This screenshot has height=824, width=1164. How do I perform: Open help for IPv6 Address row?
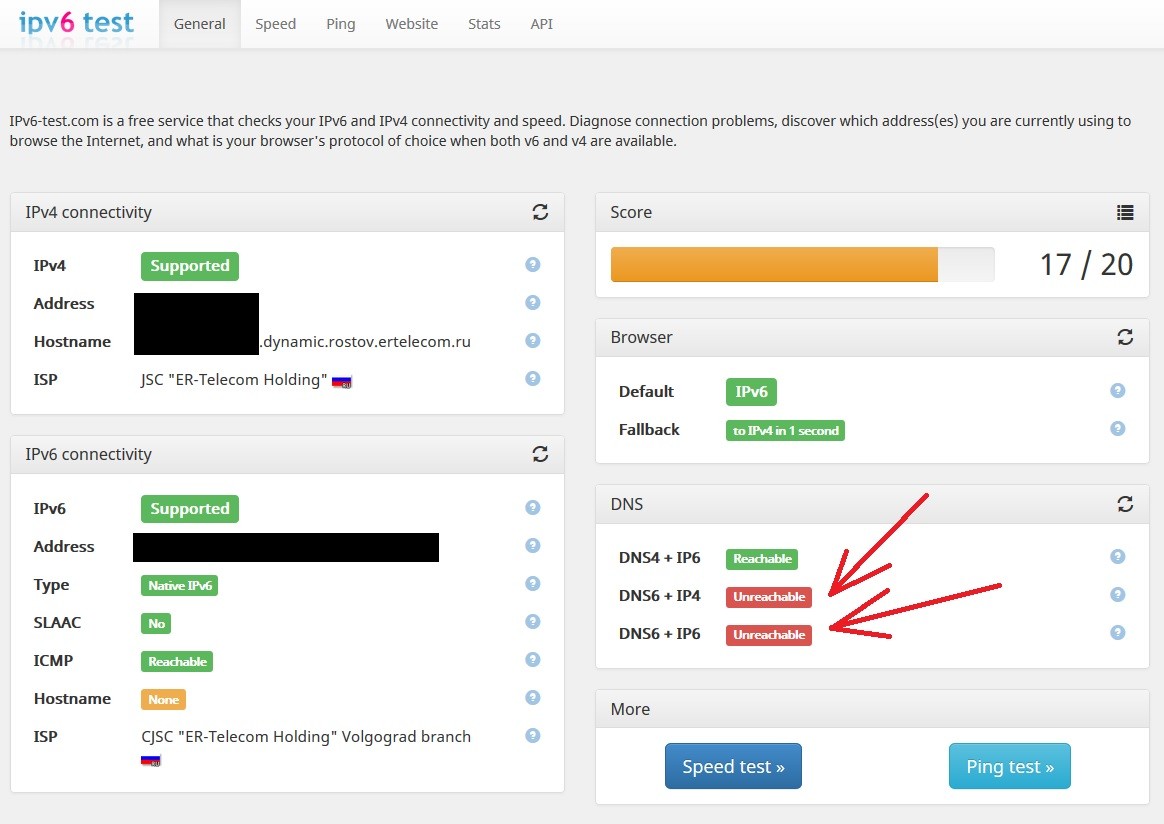533,545
